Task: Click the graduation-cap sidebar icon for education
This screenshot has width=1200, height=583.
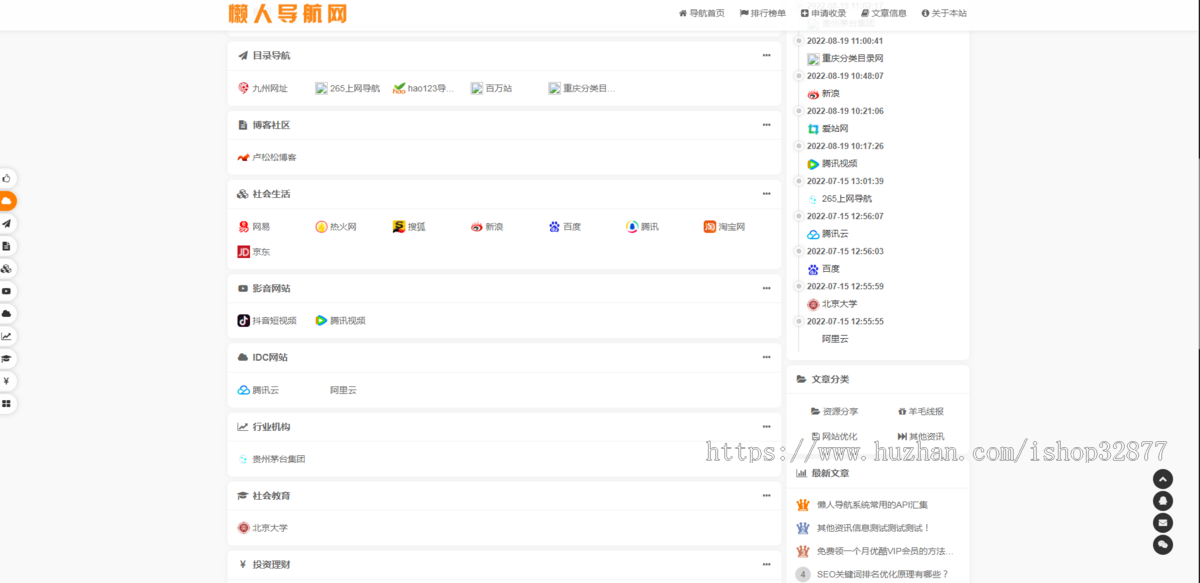Action: click(6, 358)
